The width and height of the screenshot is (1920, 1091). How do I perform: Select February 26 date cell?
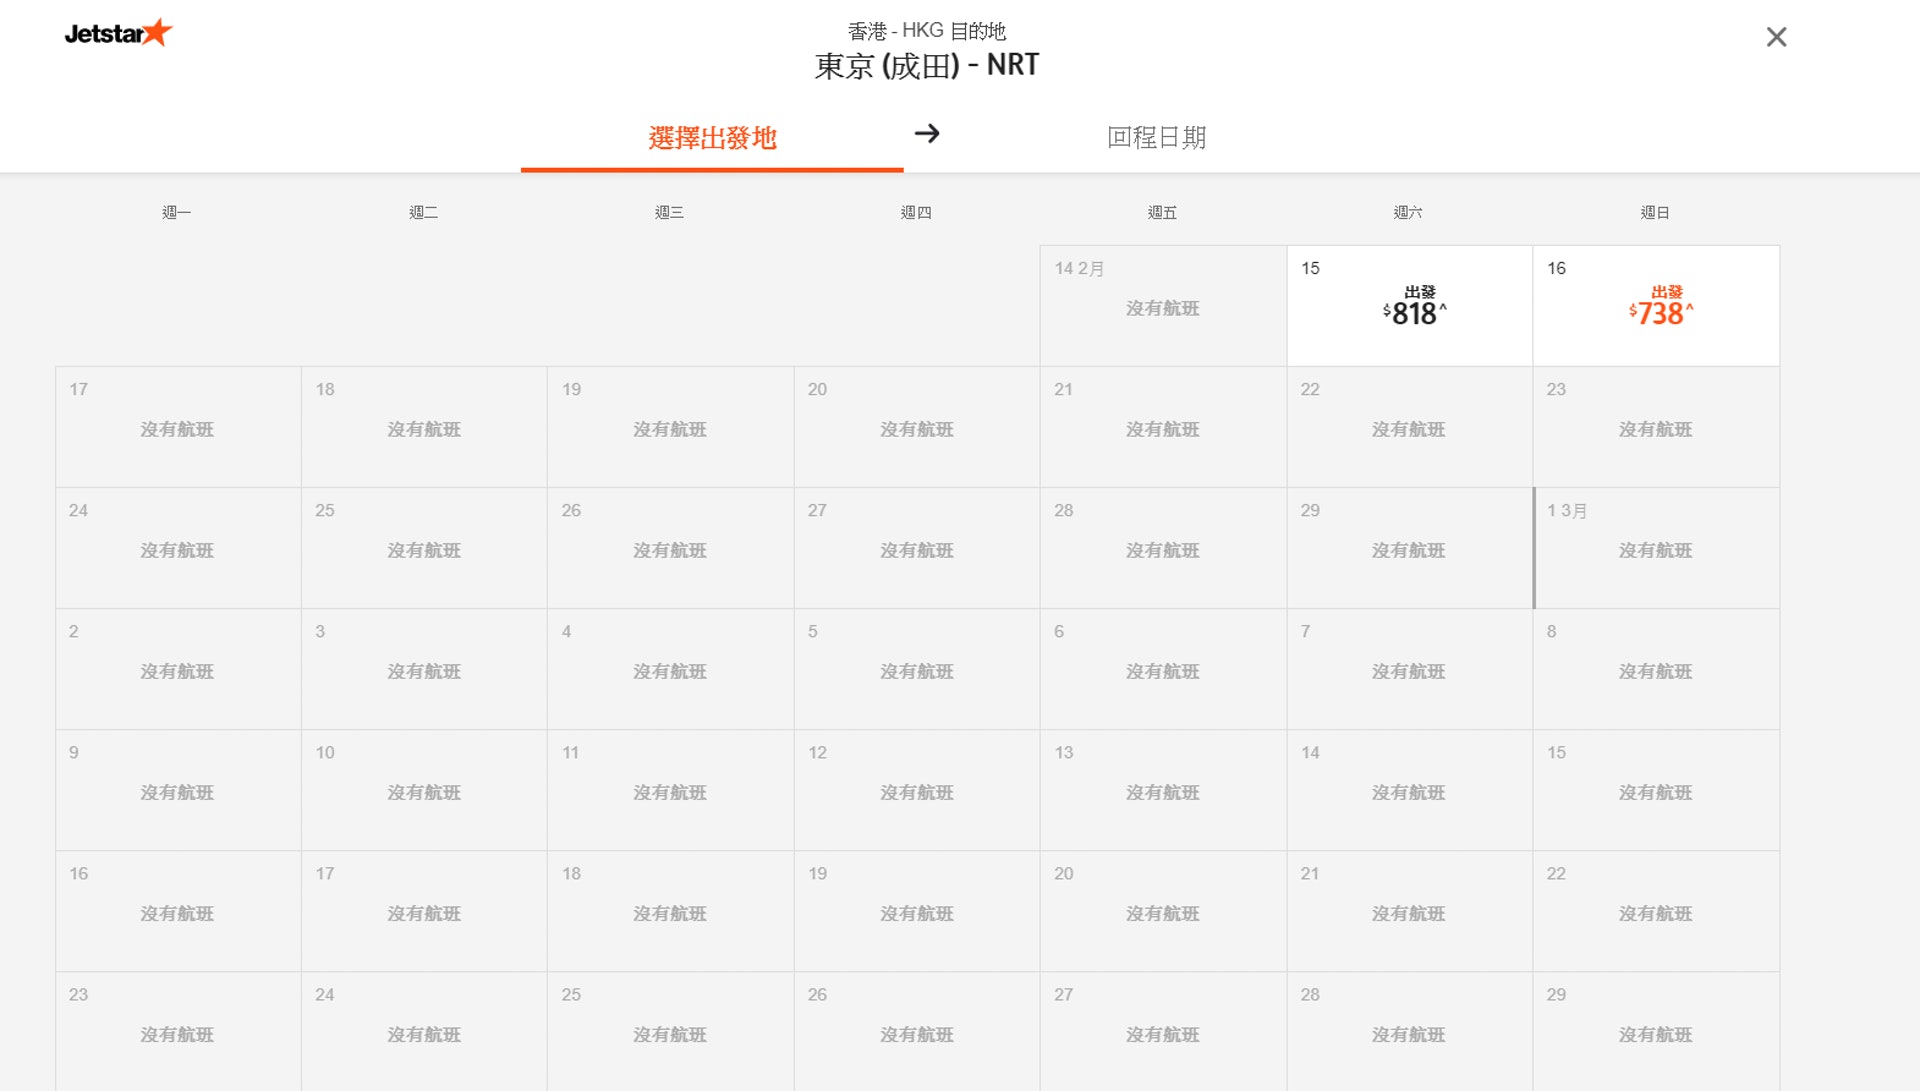[670, 548]
